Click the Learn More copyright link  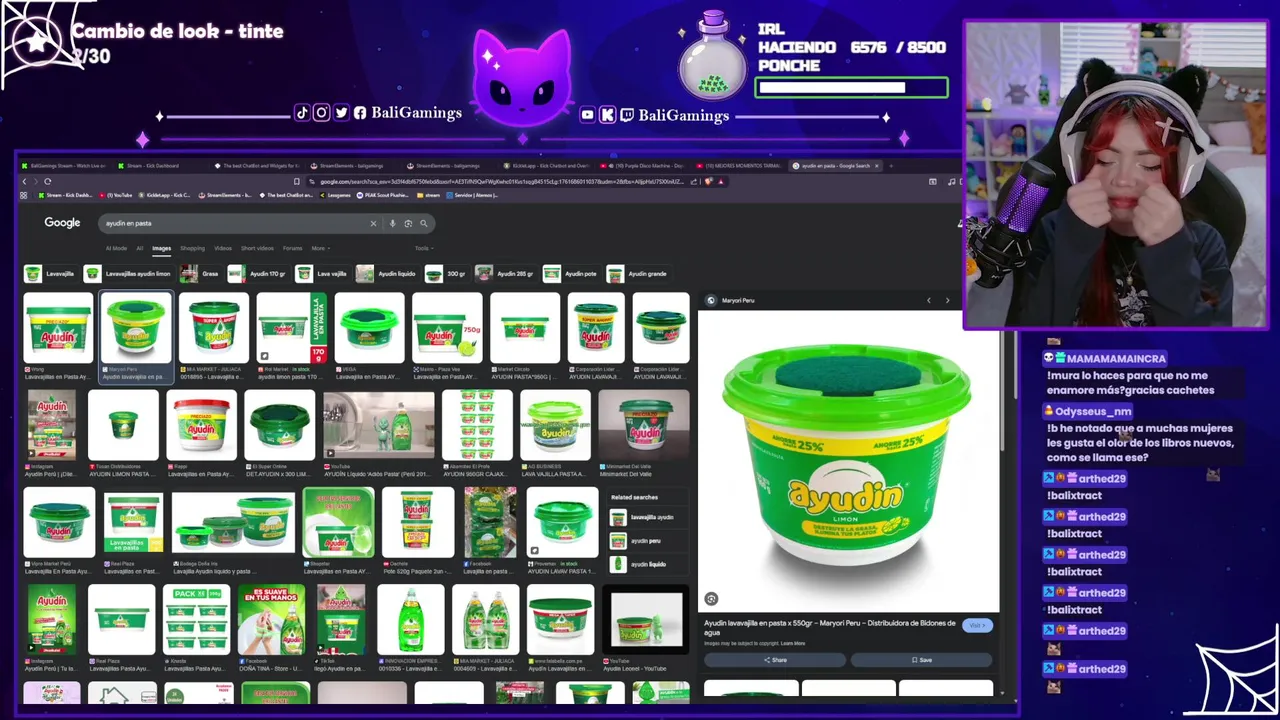tap(793, 643)
